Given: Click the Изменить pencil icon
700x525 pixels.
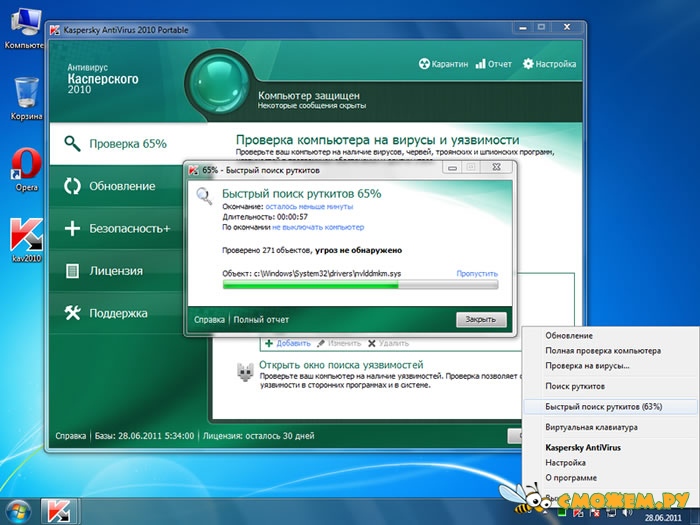Looking at the screenshot, I should point(321,343).
